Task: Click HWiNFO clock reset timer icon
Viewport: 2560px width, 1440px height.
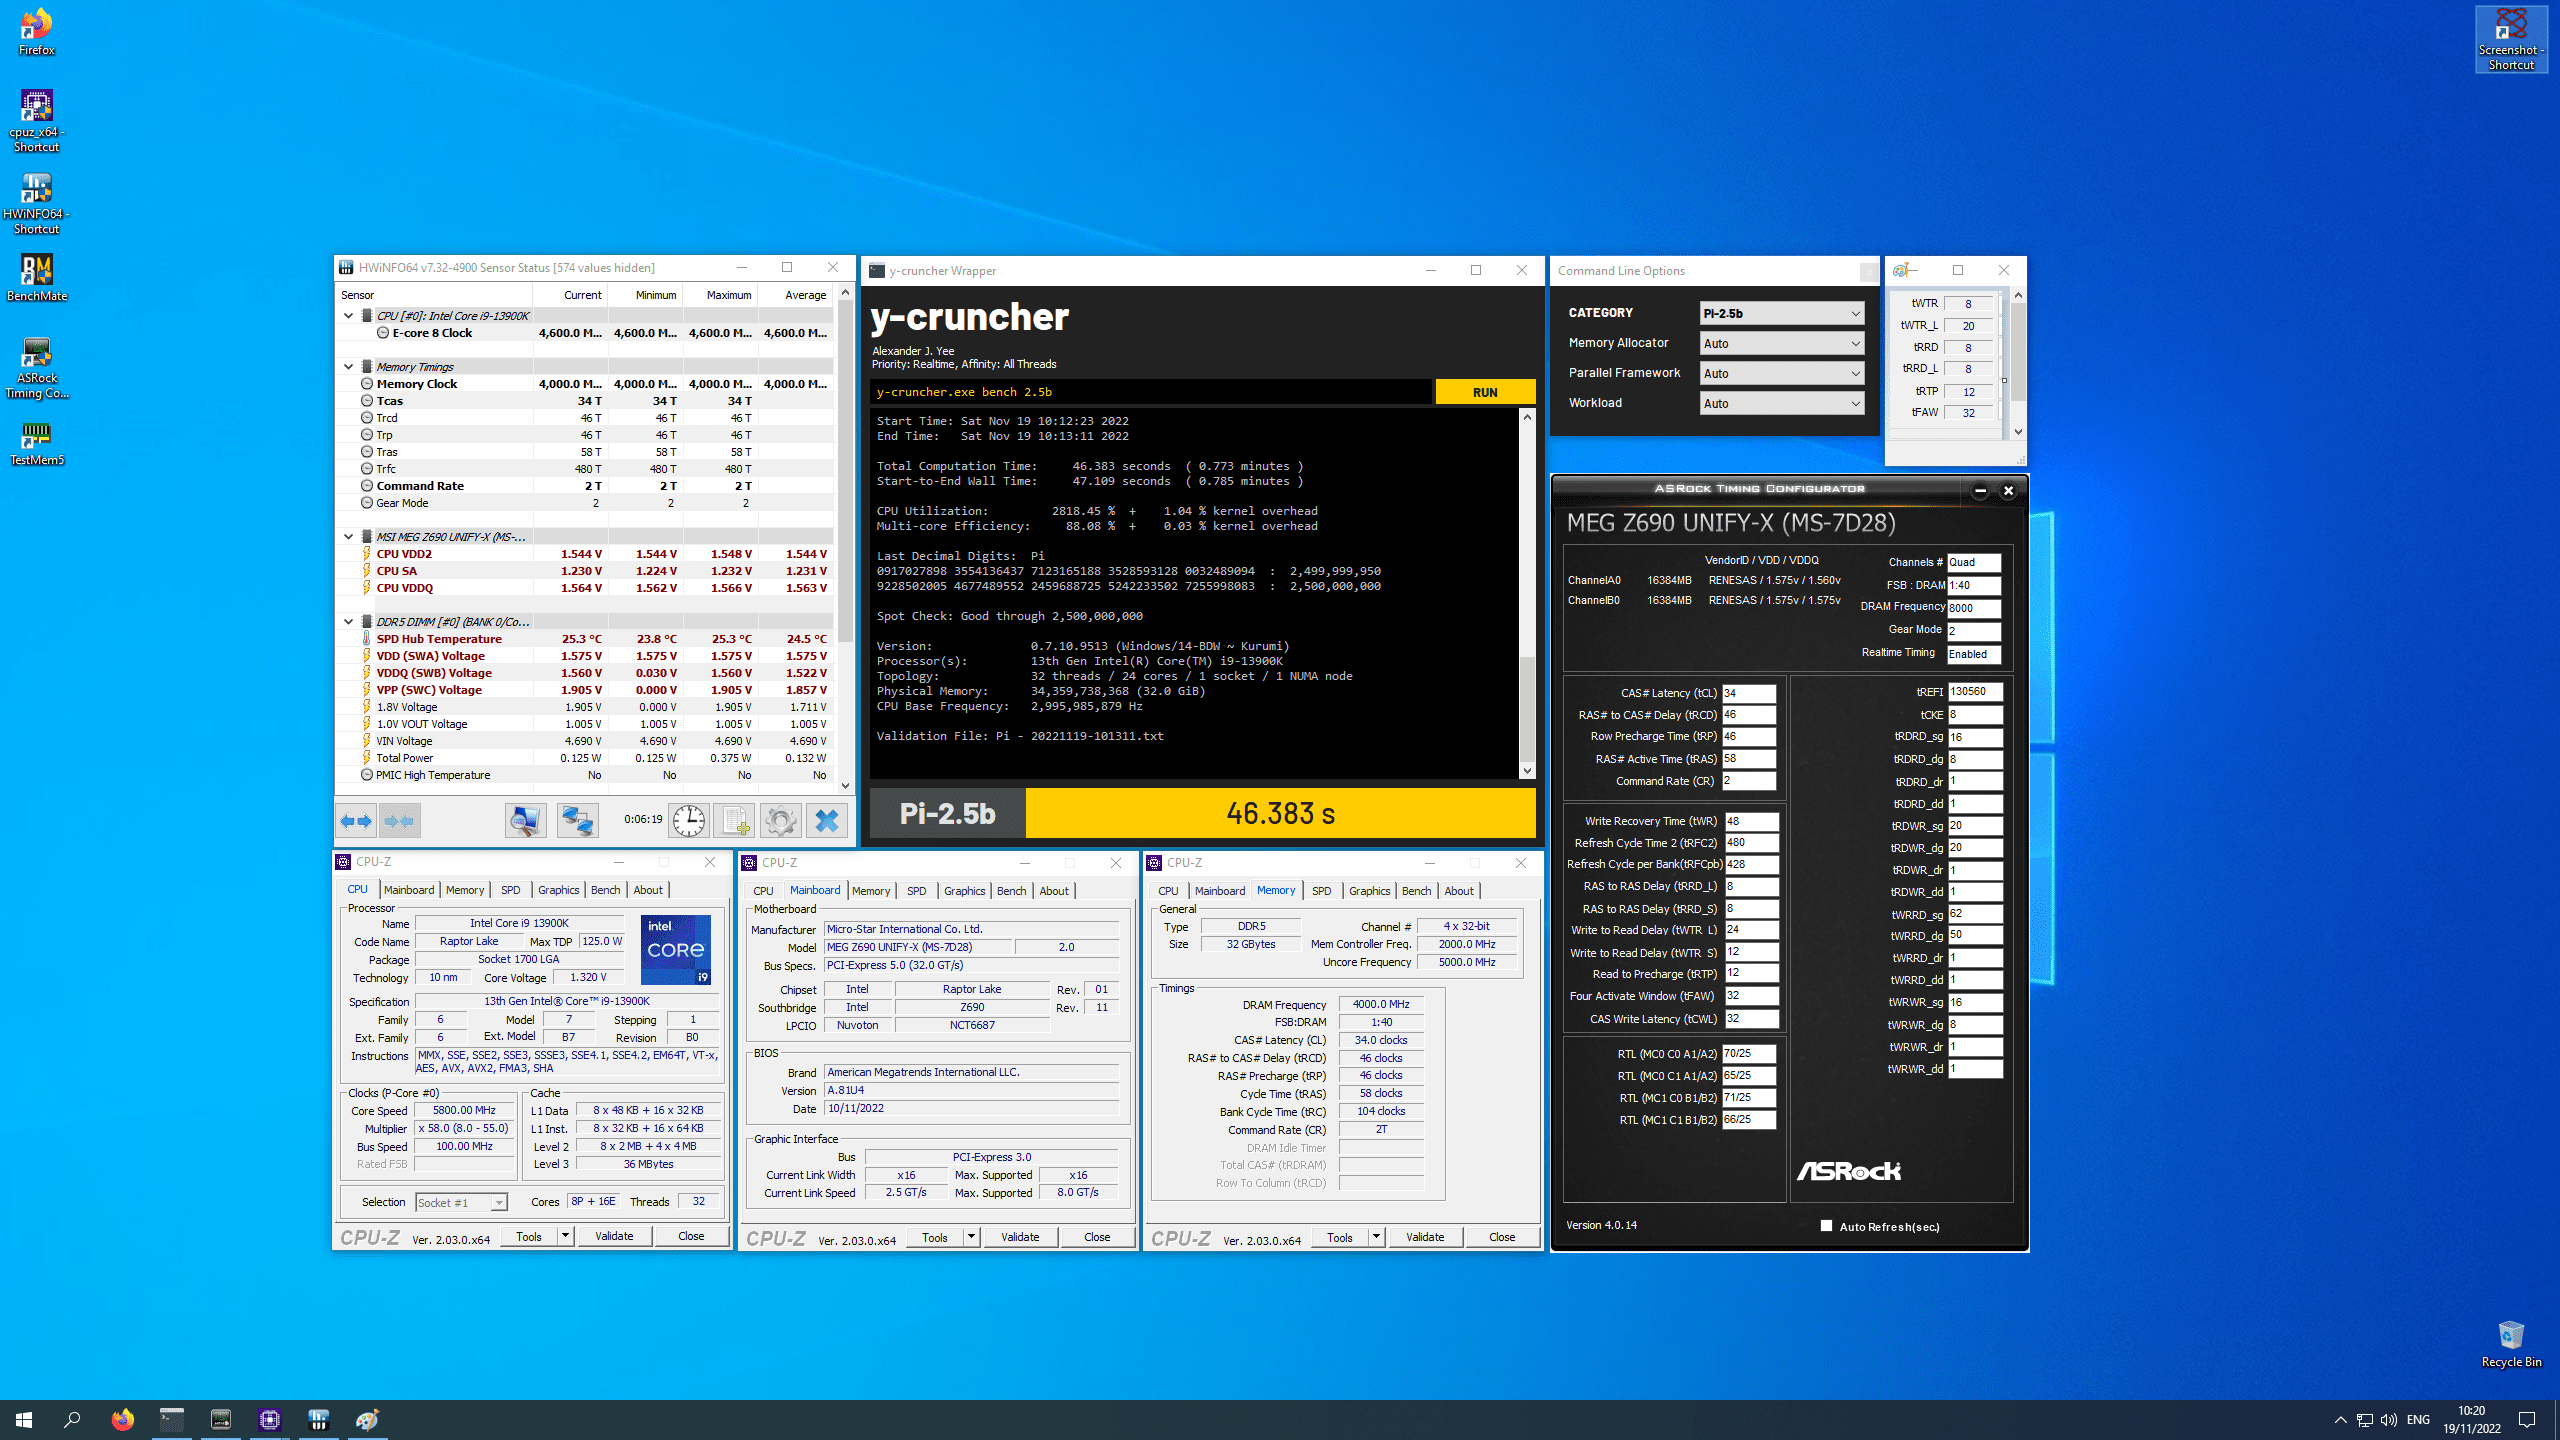Action: point(689,821)
